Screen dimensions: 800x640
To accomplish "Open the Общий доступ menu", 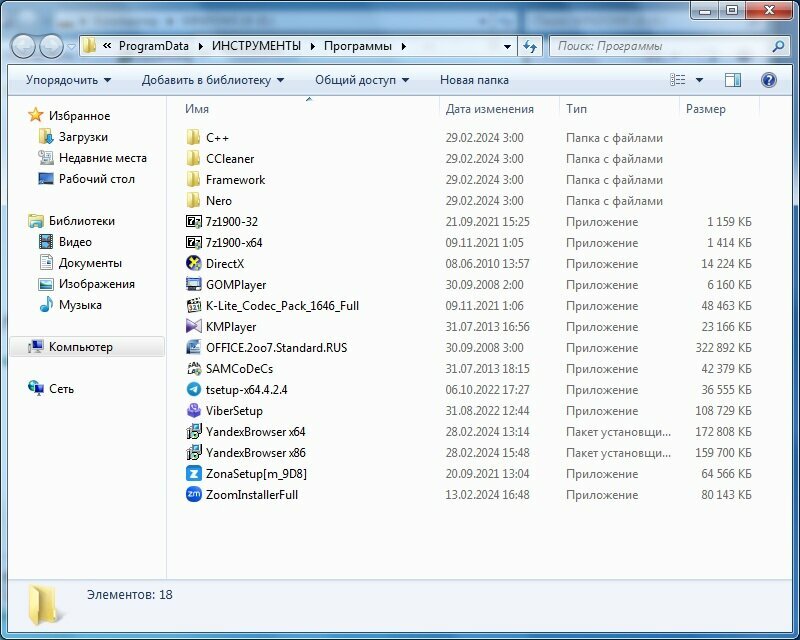I will point(362,80).
